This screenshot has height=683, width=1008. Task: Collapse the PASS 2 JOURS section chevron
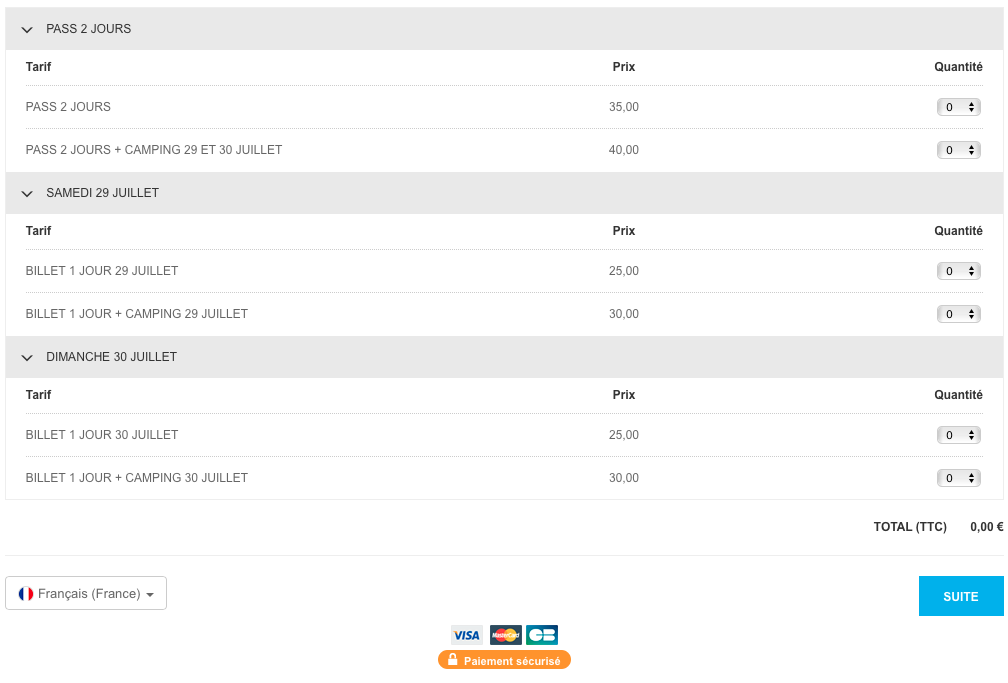[27, 30]
